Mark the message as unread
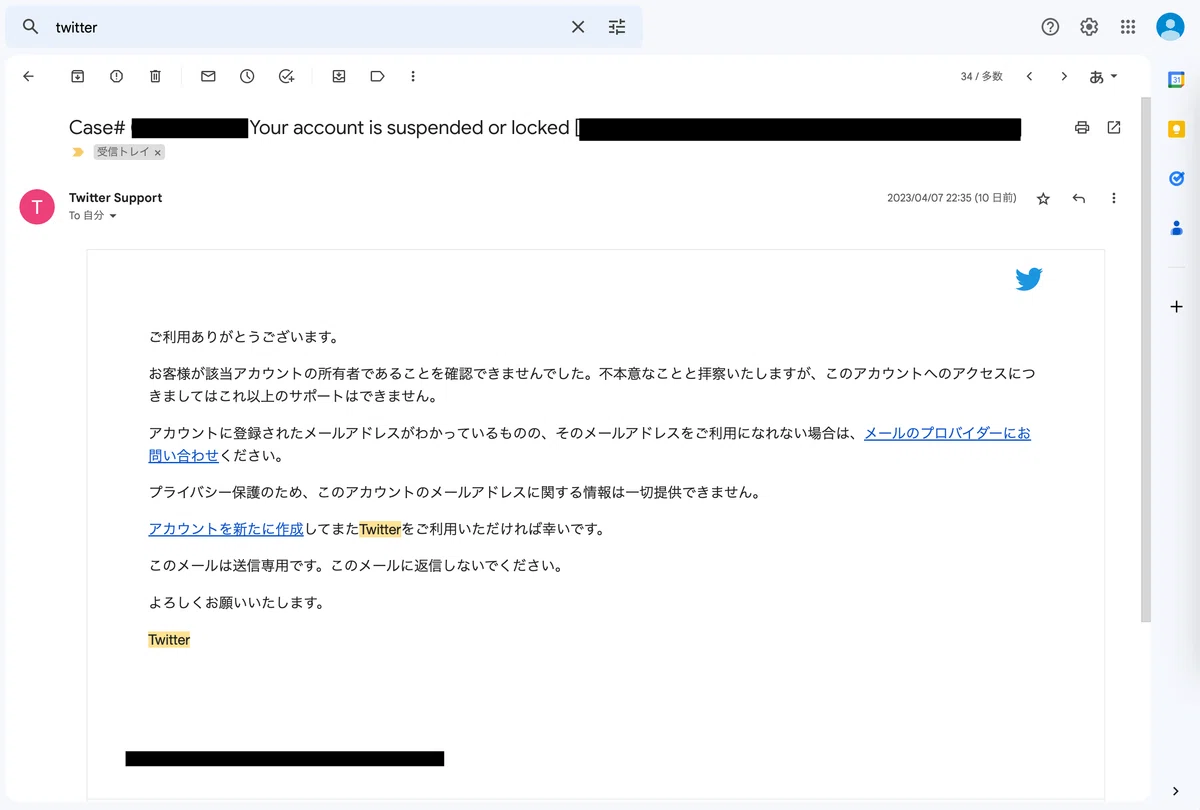 208,76
